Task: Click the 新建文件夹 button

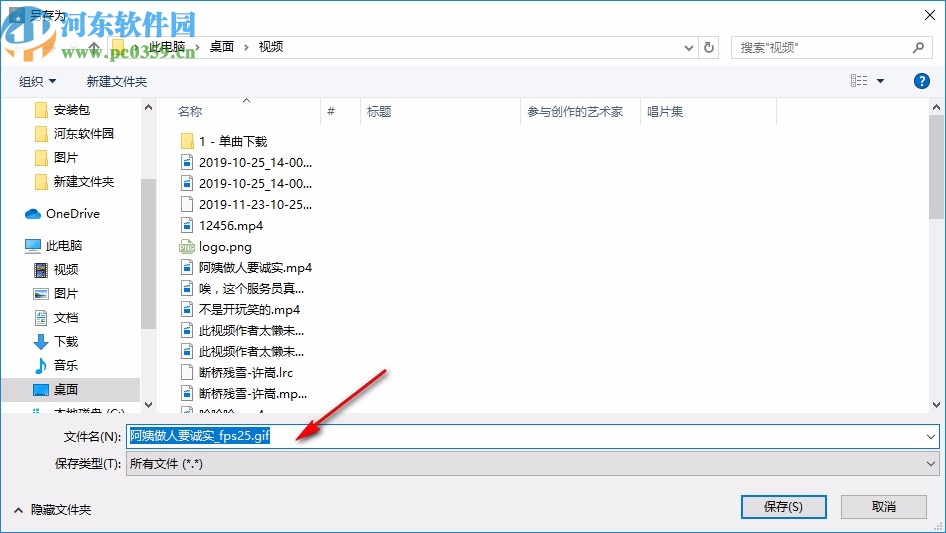Action: (116, 81)
